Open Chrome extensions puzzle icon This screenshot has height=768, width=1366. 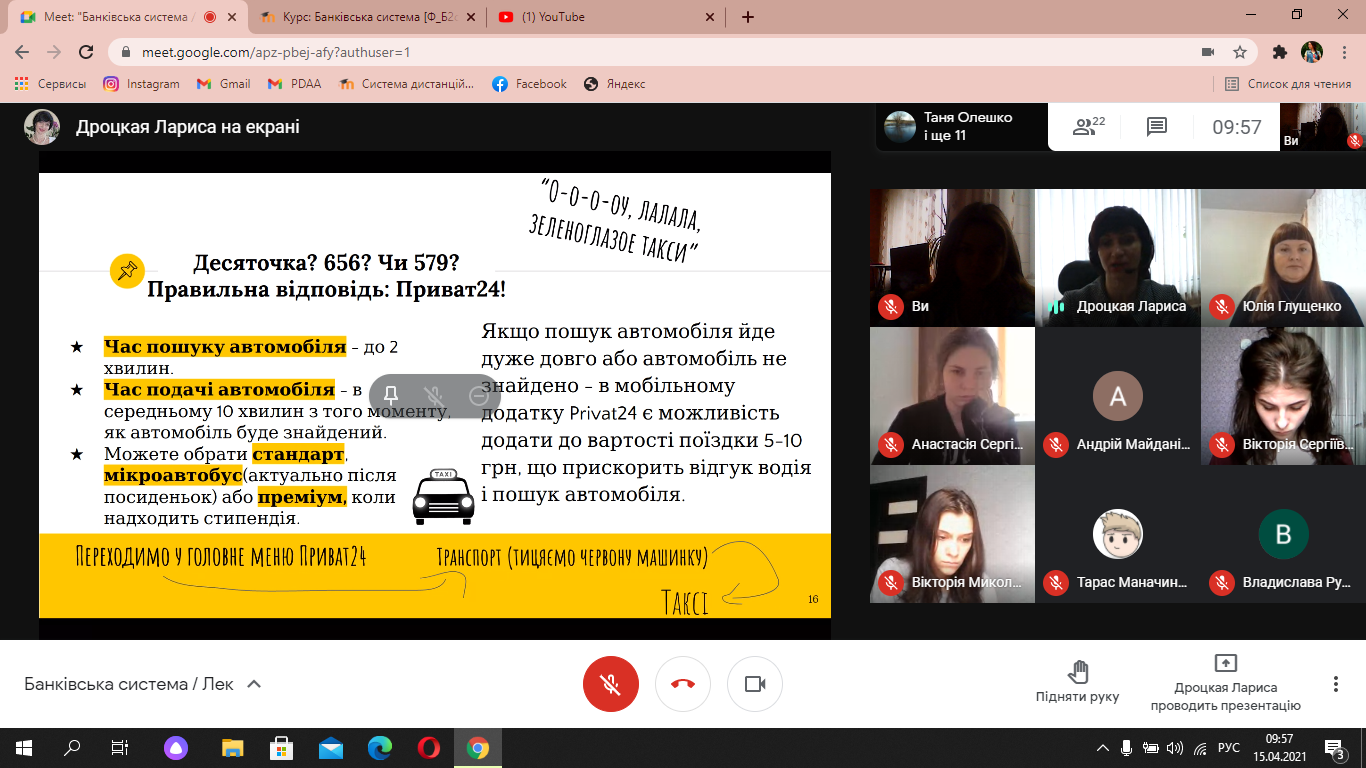coord(1279,52)
